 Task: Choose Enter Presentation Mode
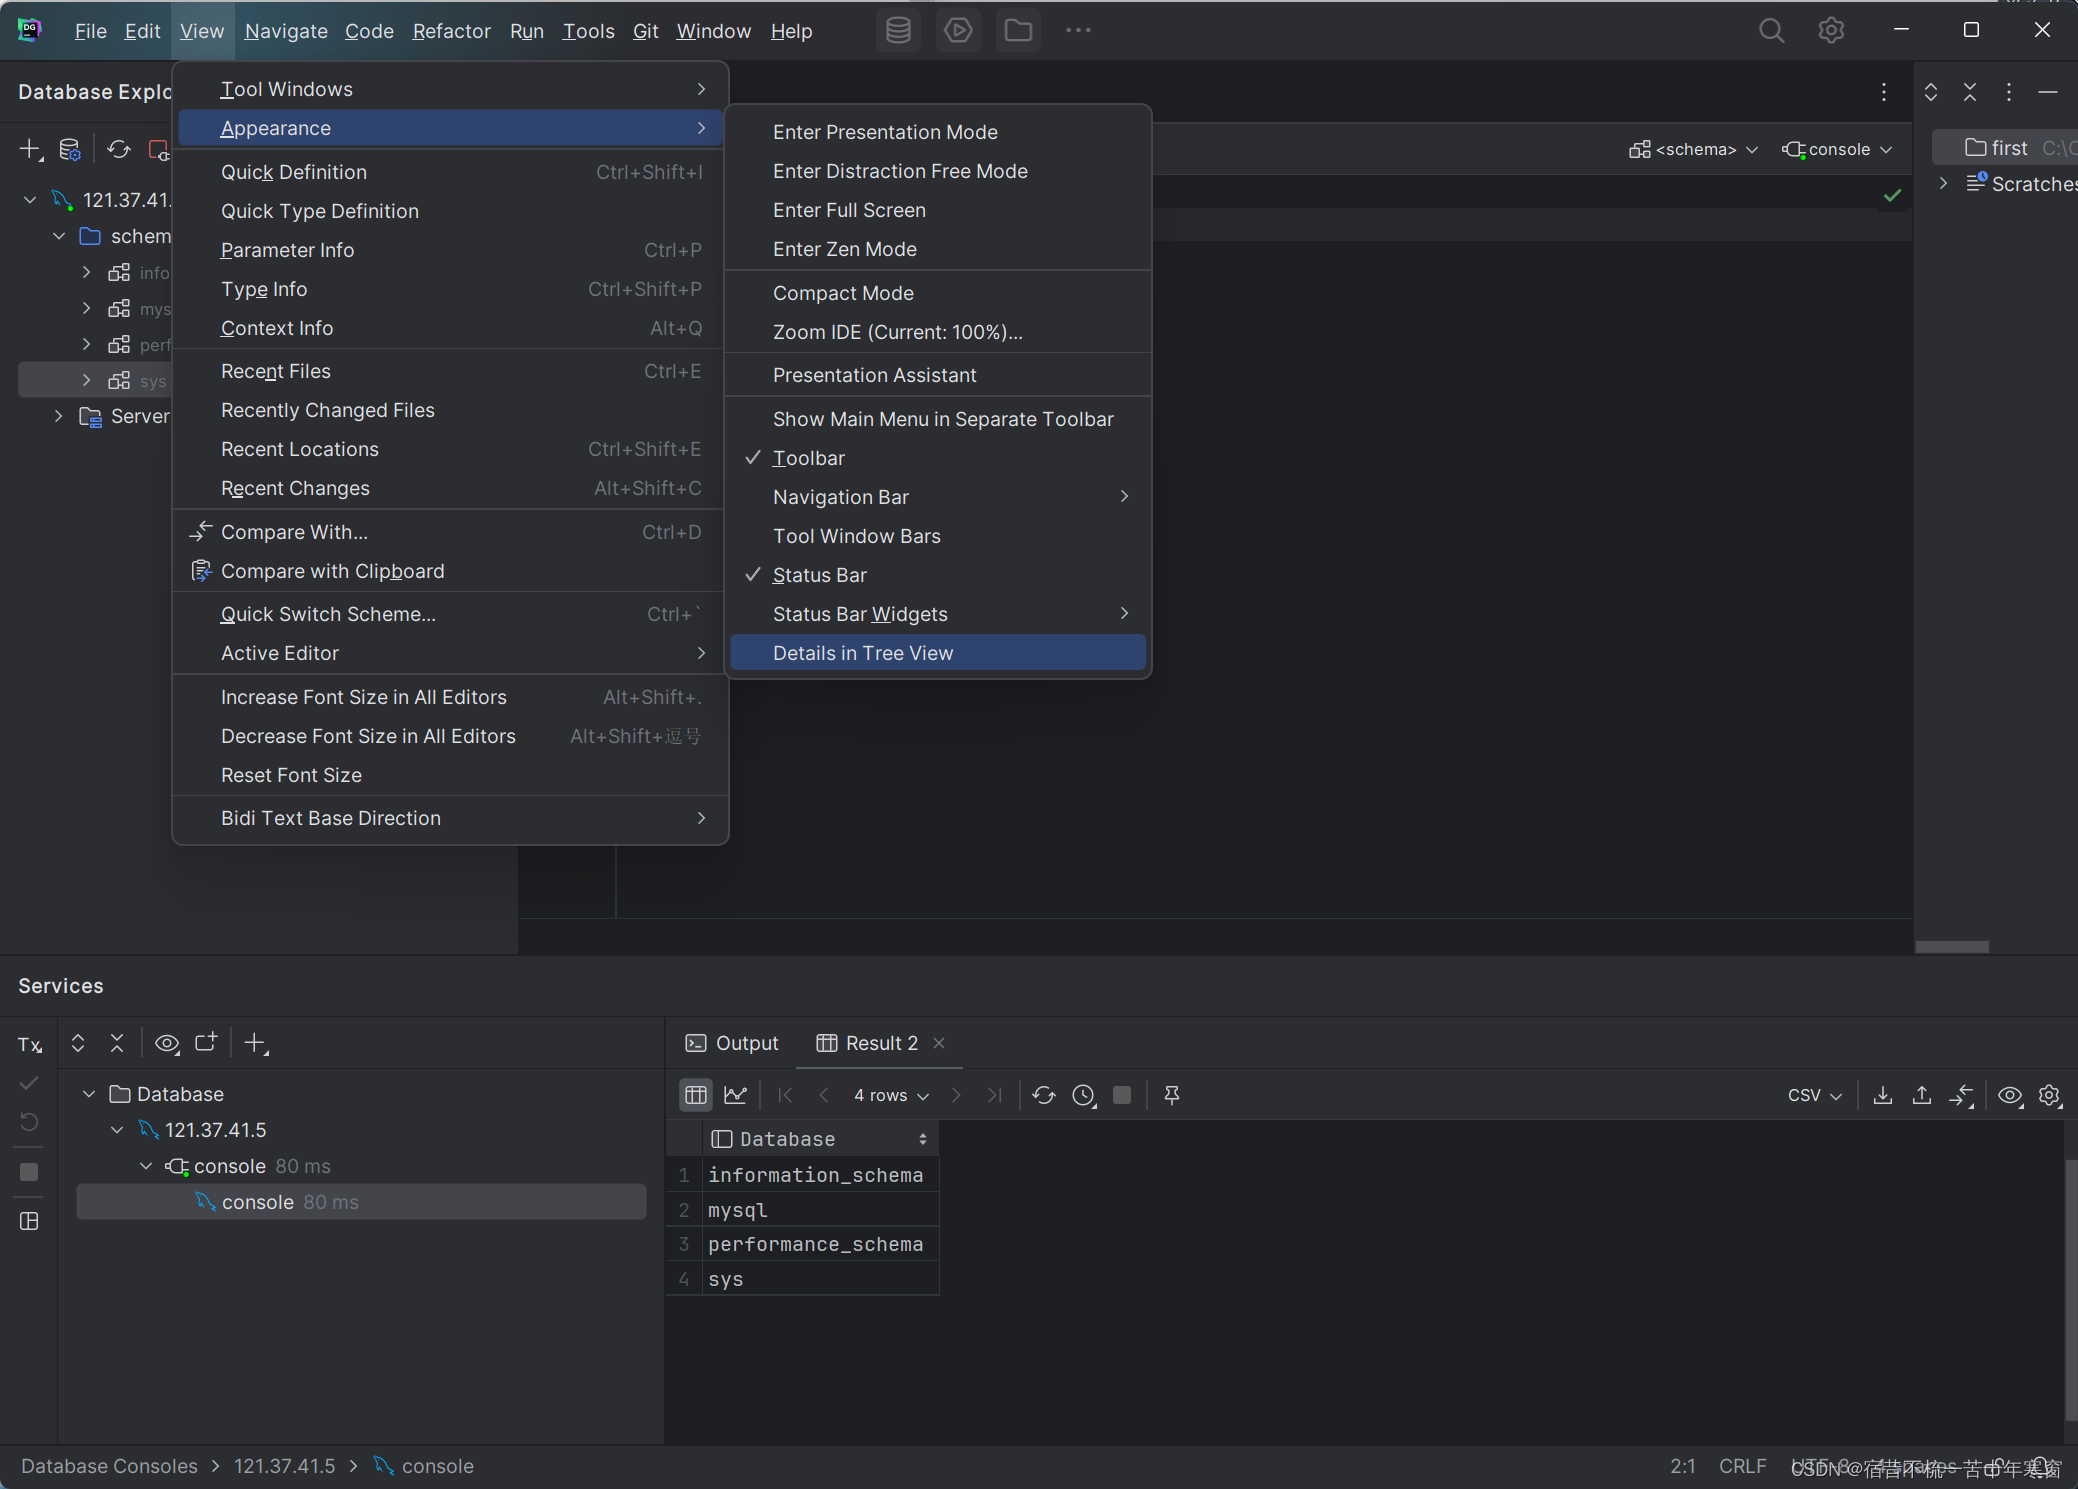938,132
